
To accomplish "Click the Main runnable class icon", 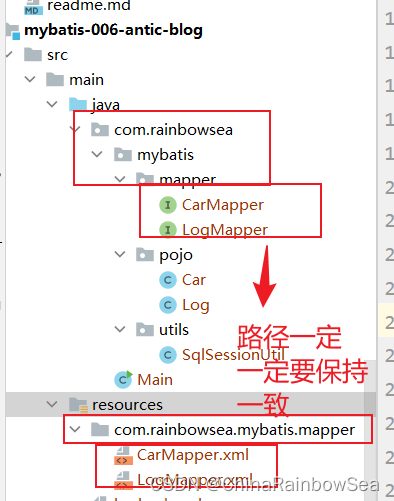I will pos(123,379).
